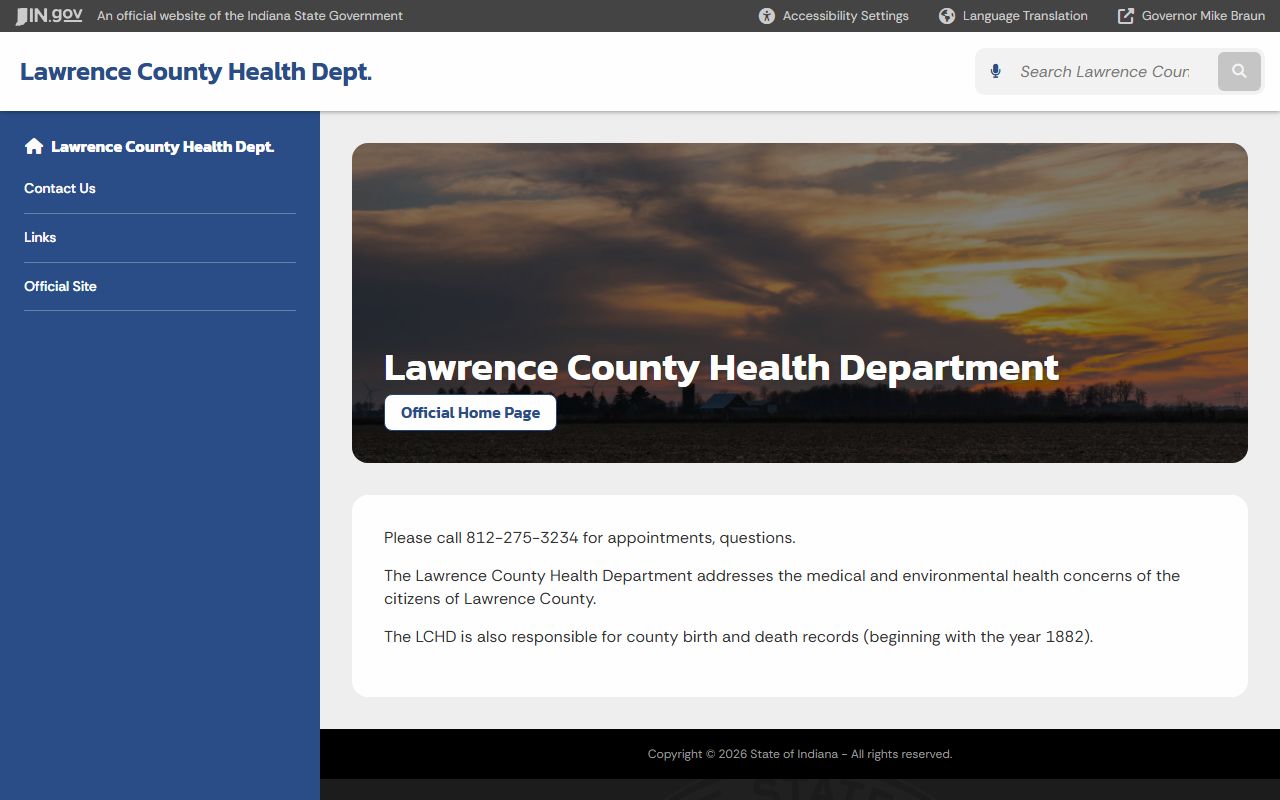The height and width of the screenshot is (800, 1280).
Task: Click the Lawrence County Health Department heading
Action: coord(721,367)
